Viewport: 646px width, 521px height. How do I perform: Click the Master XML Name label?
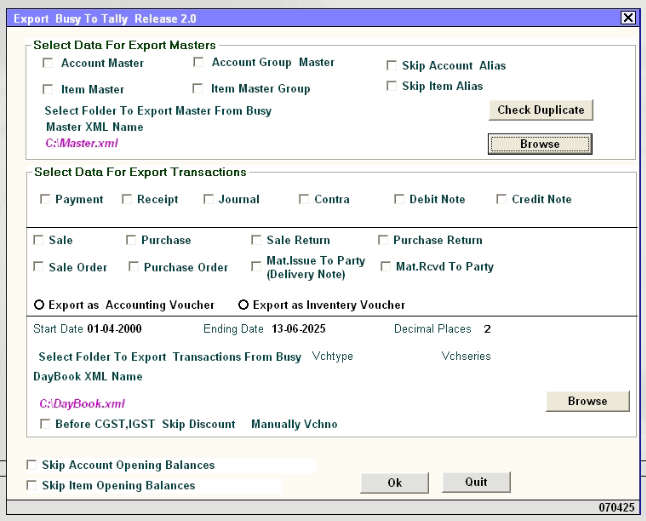point(95,127)
